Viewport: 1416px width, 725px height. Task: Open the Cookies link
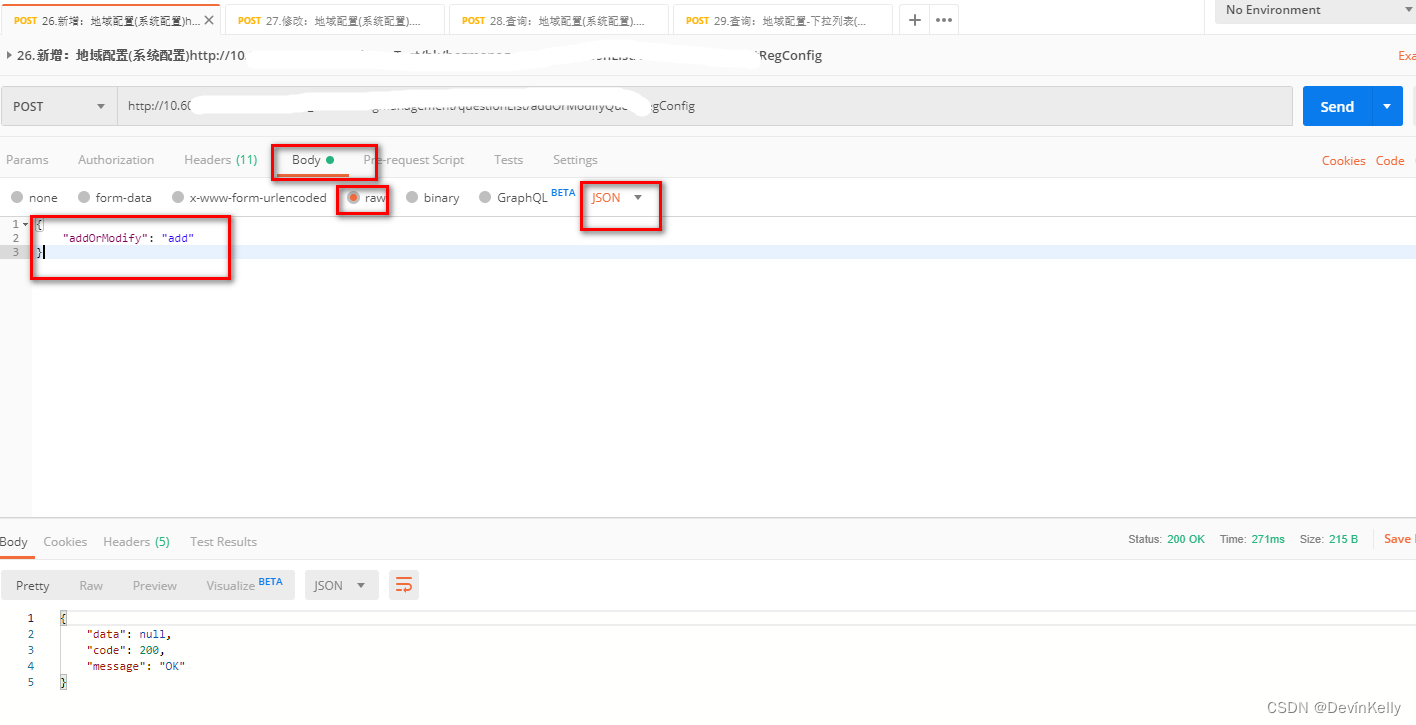1343,161
